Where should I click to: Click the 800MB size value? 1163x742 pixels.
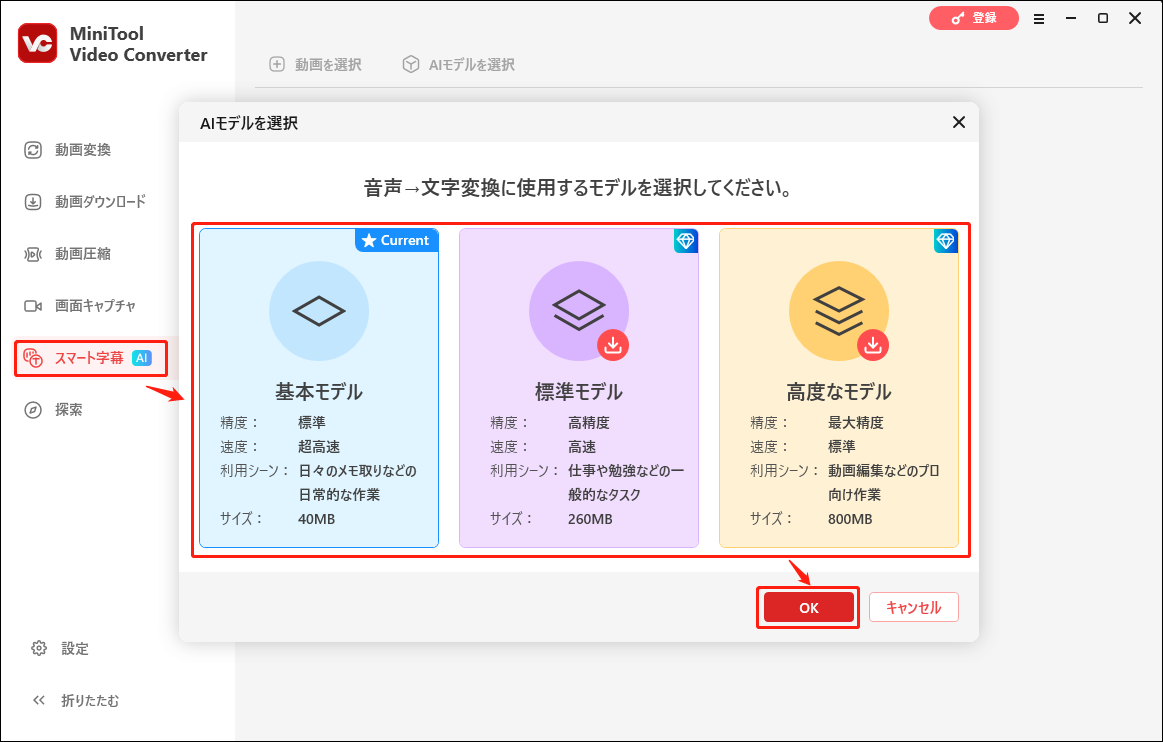850,519
